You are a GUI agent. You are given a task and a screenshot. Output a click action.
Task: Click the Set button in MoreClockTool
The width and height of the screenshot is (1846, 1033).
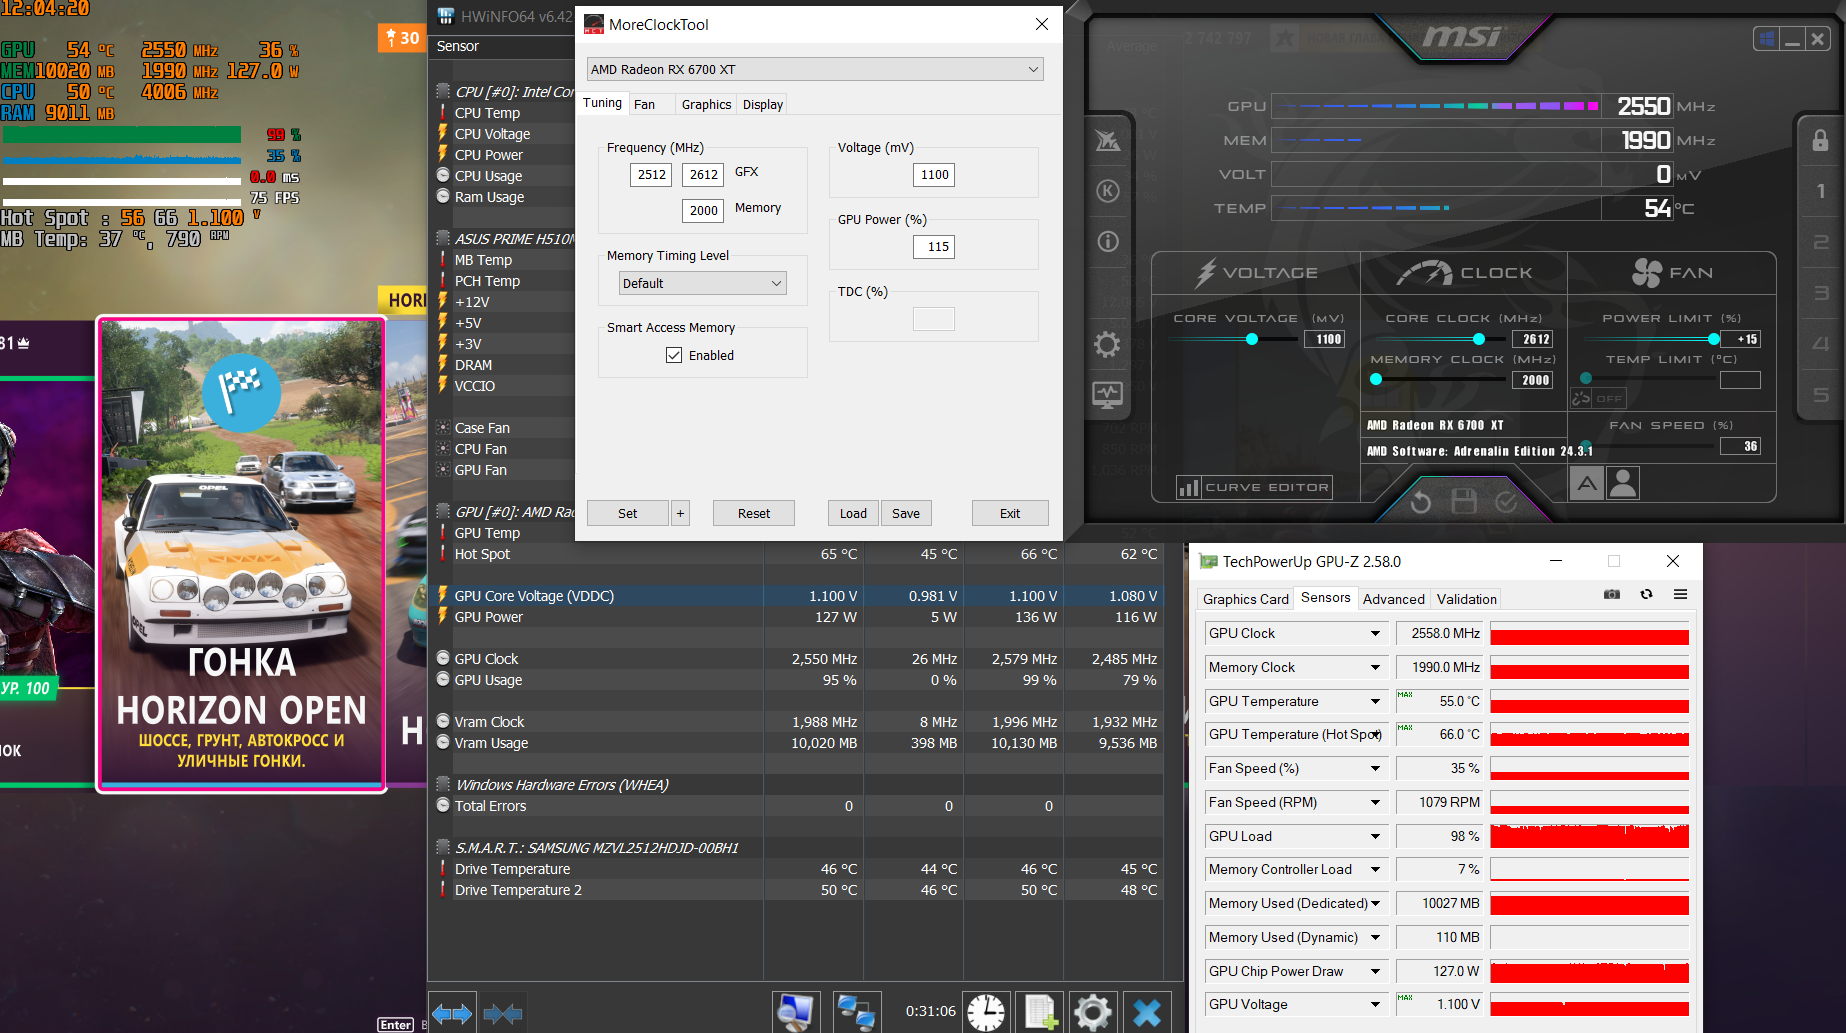click(627, 513)
